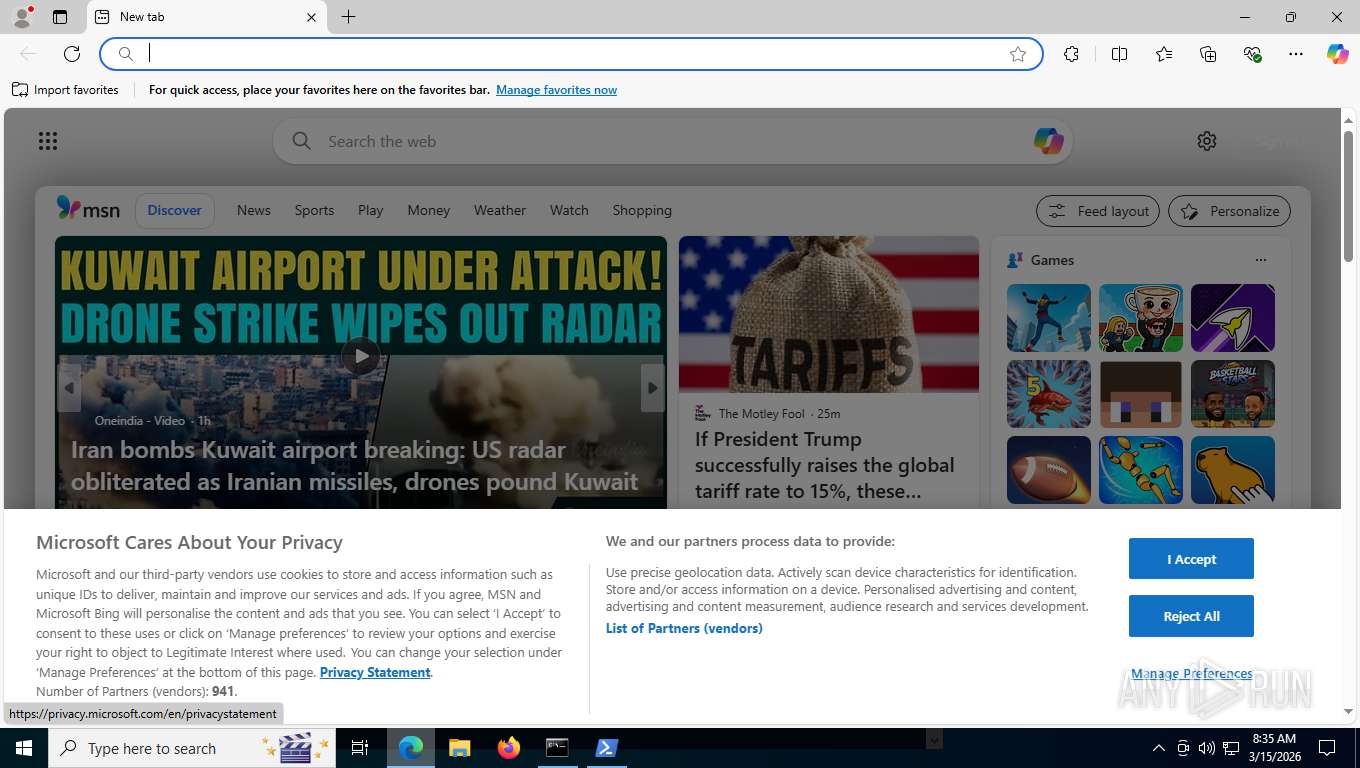The image size is (1360, 768).
Task: Play the Kuwait airport video
Action: click(361, 356)
